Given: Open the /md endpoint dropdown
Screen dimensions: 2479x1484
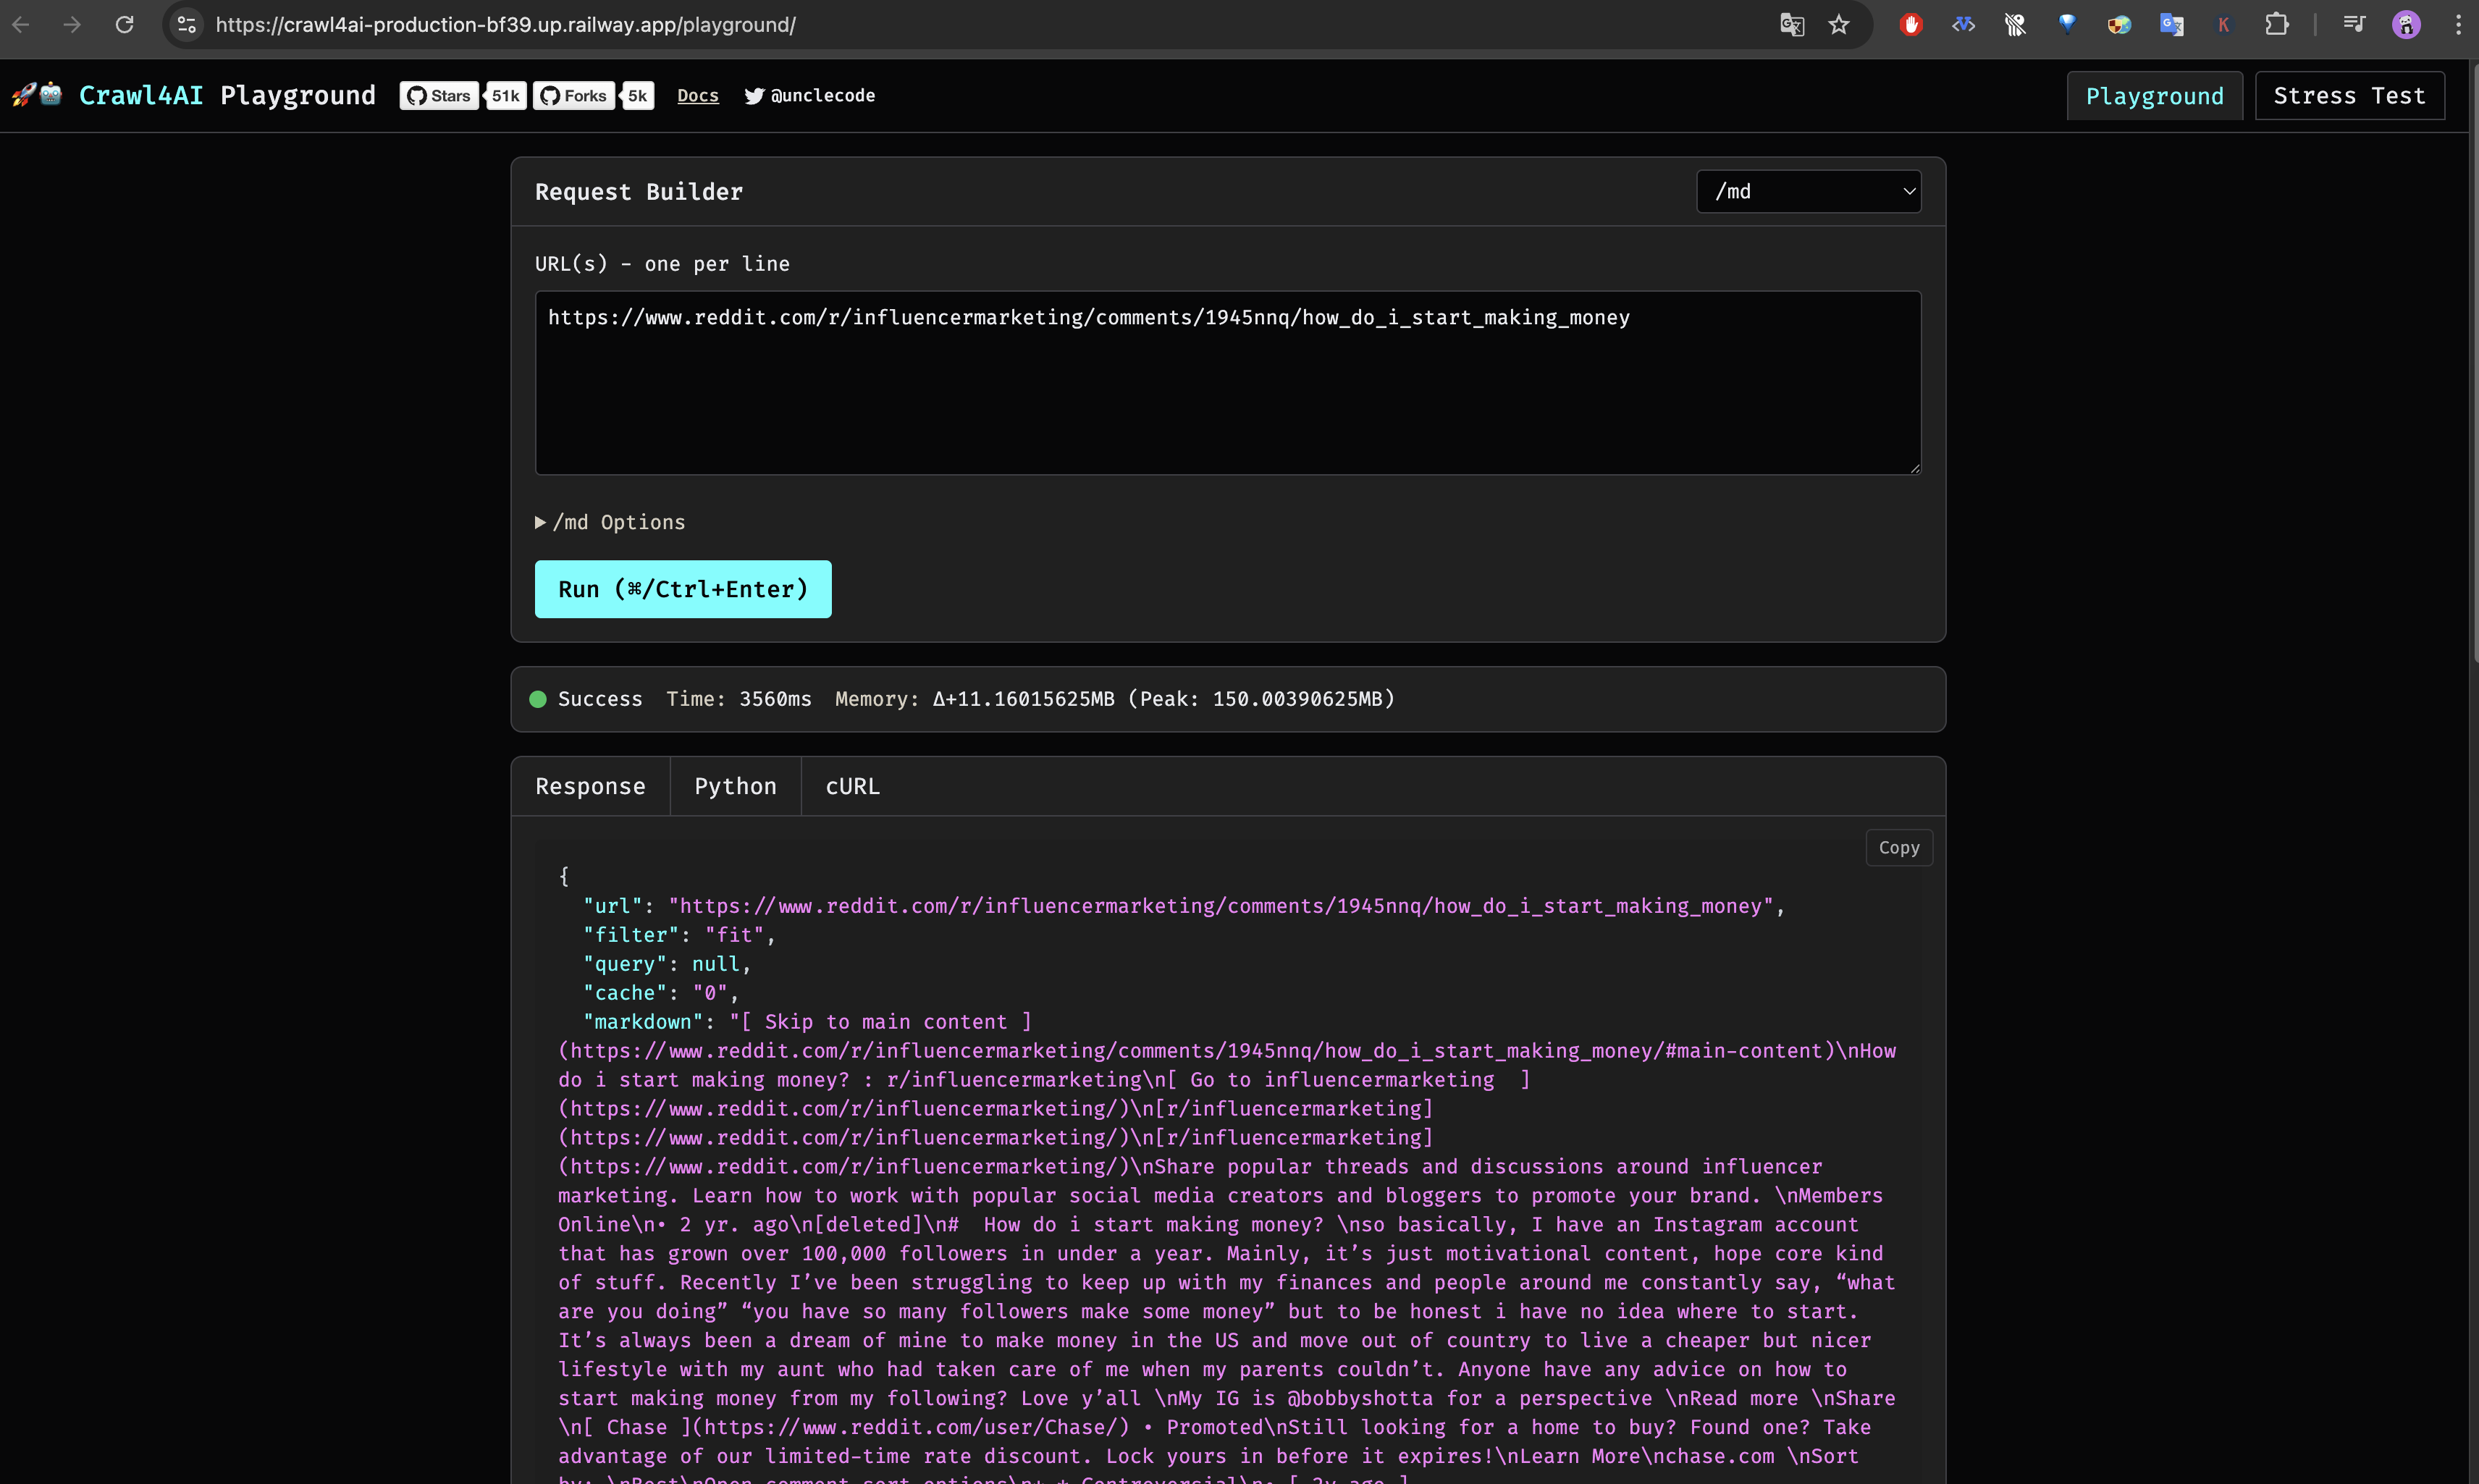Looking at the screenshot, I should coord(1808,191).
